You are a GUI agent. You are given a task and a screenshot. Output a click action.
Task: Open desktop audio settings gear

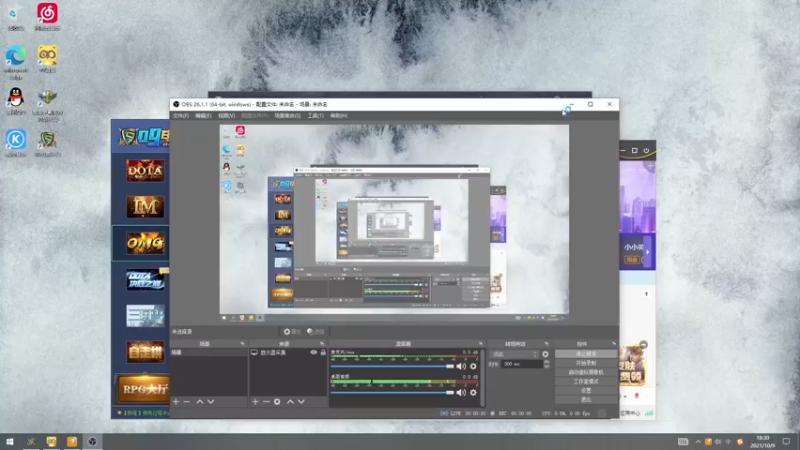(473, 392)
